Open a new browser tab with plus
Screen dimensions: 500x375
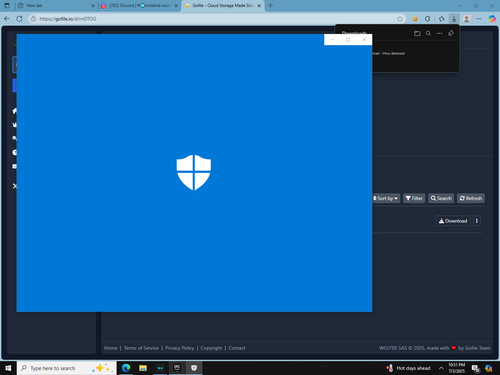click(x=271, y=5)
